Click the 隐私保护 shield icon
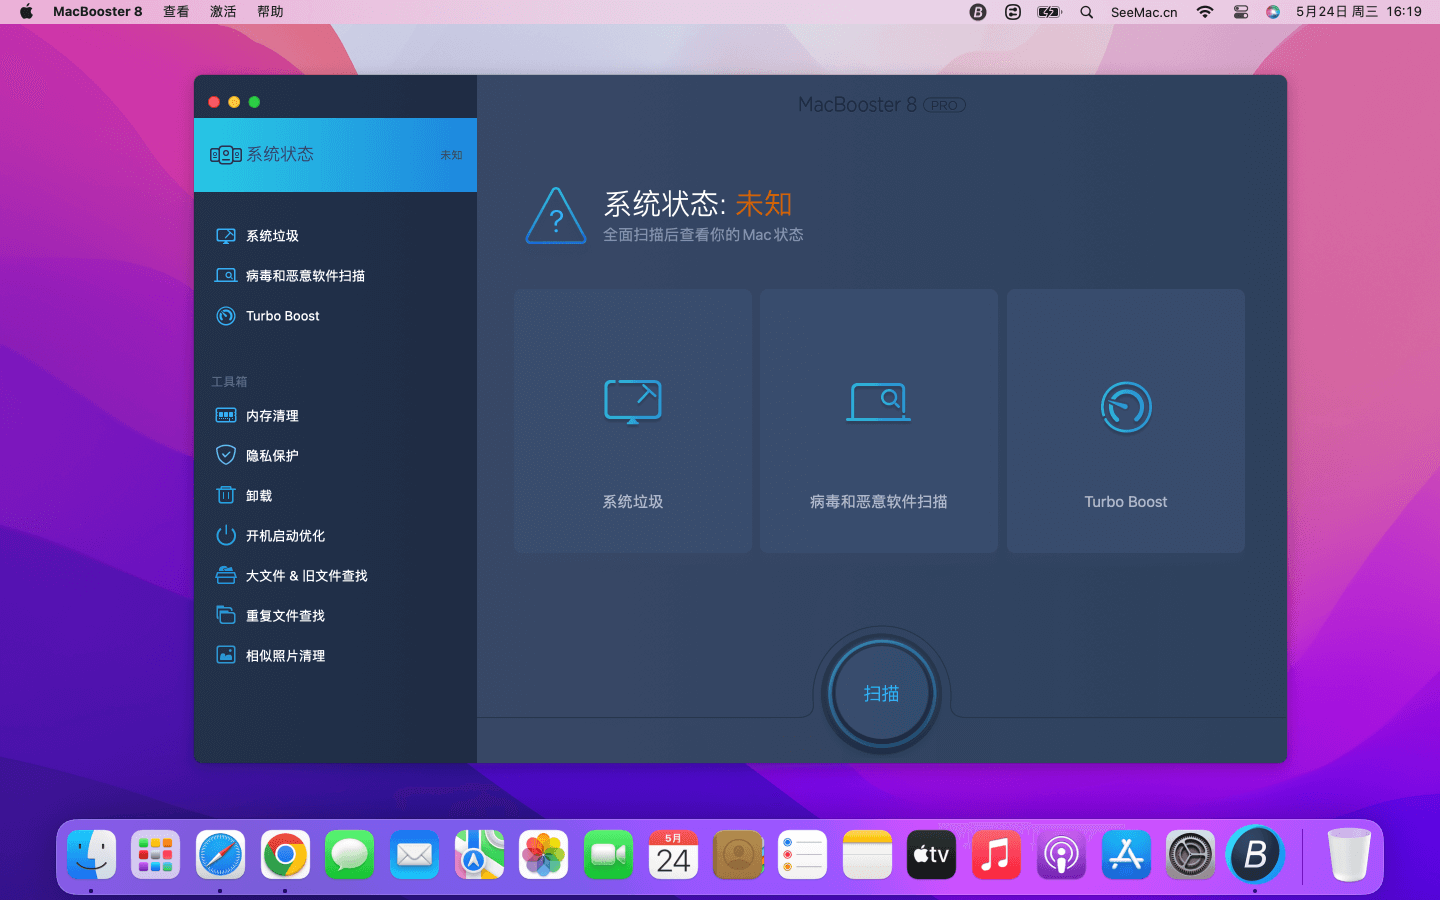1440x900 pixels. coord(226,456)
